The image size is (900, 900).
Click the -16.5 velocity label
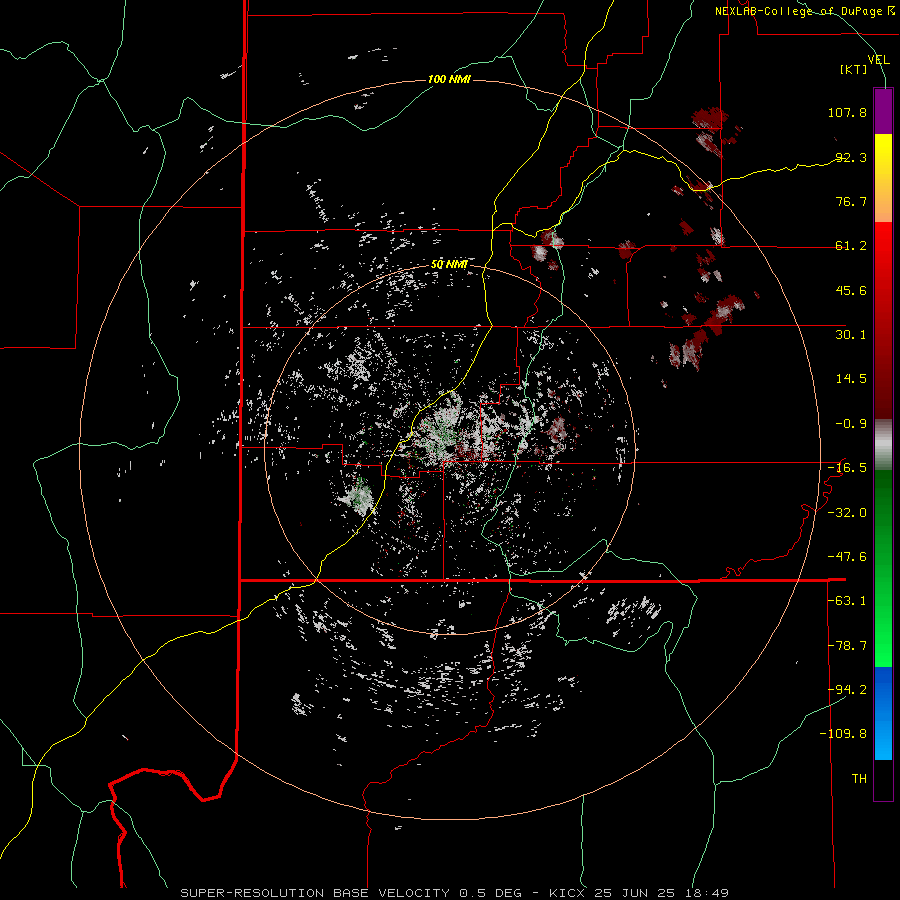[x=847, y=468]
